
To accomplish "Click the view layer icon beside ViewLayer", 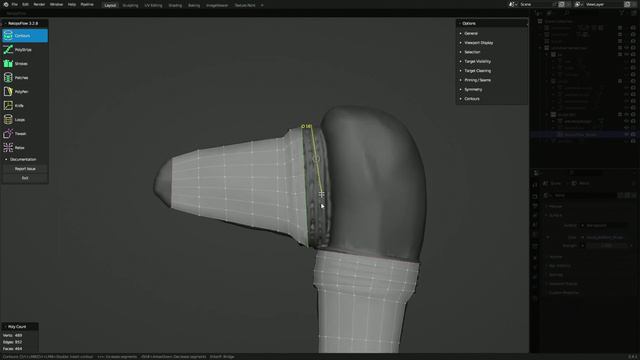I will pos(578,4).
